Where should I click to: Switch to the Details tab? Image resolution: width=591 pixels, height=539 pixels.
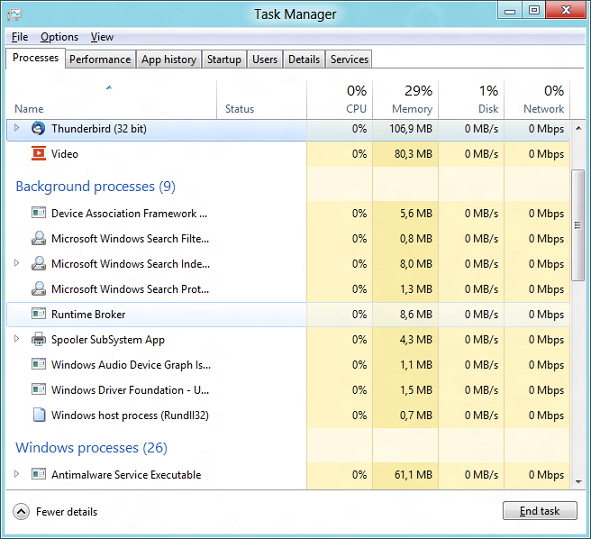[x=304, y=60]
